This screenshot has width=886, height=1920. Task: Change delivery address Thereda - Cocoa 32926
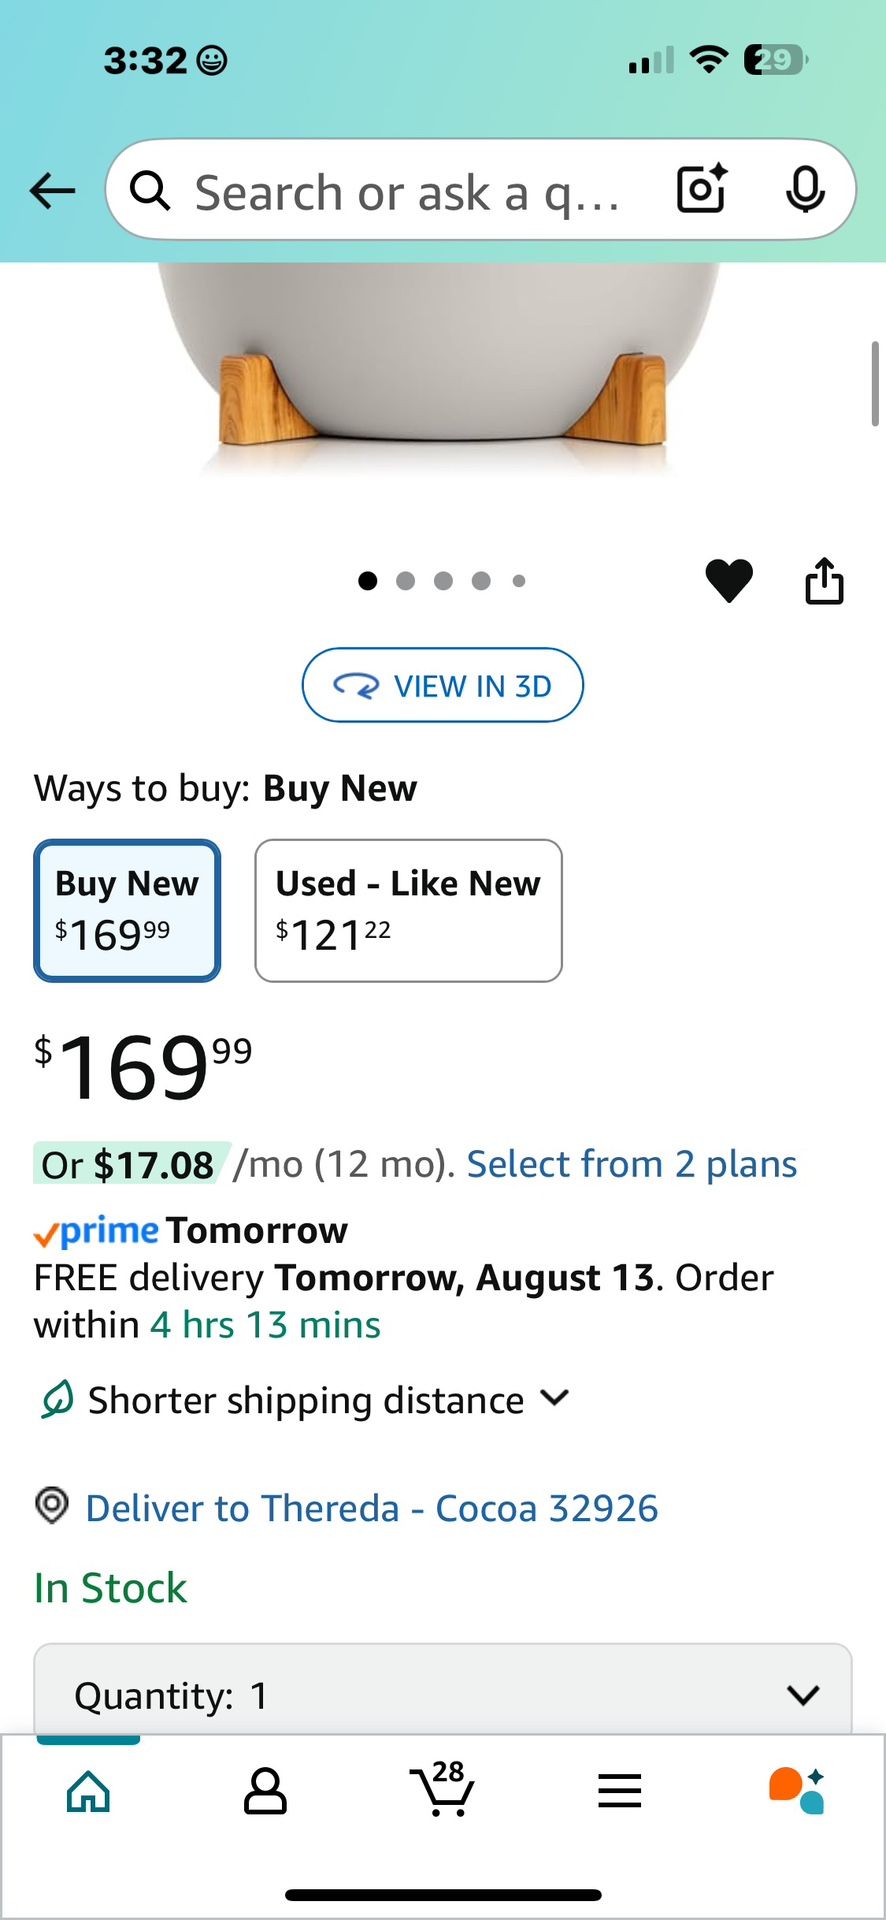point(371,1508)
